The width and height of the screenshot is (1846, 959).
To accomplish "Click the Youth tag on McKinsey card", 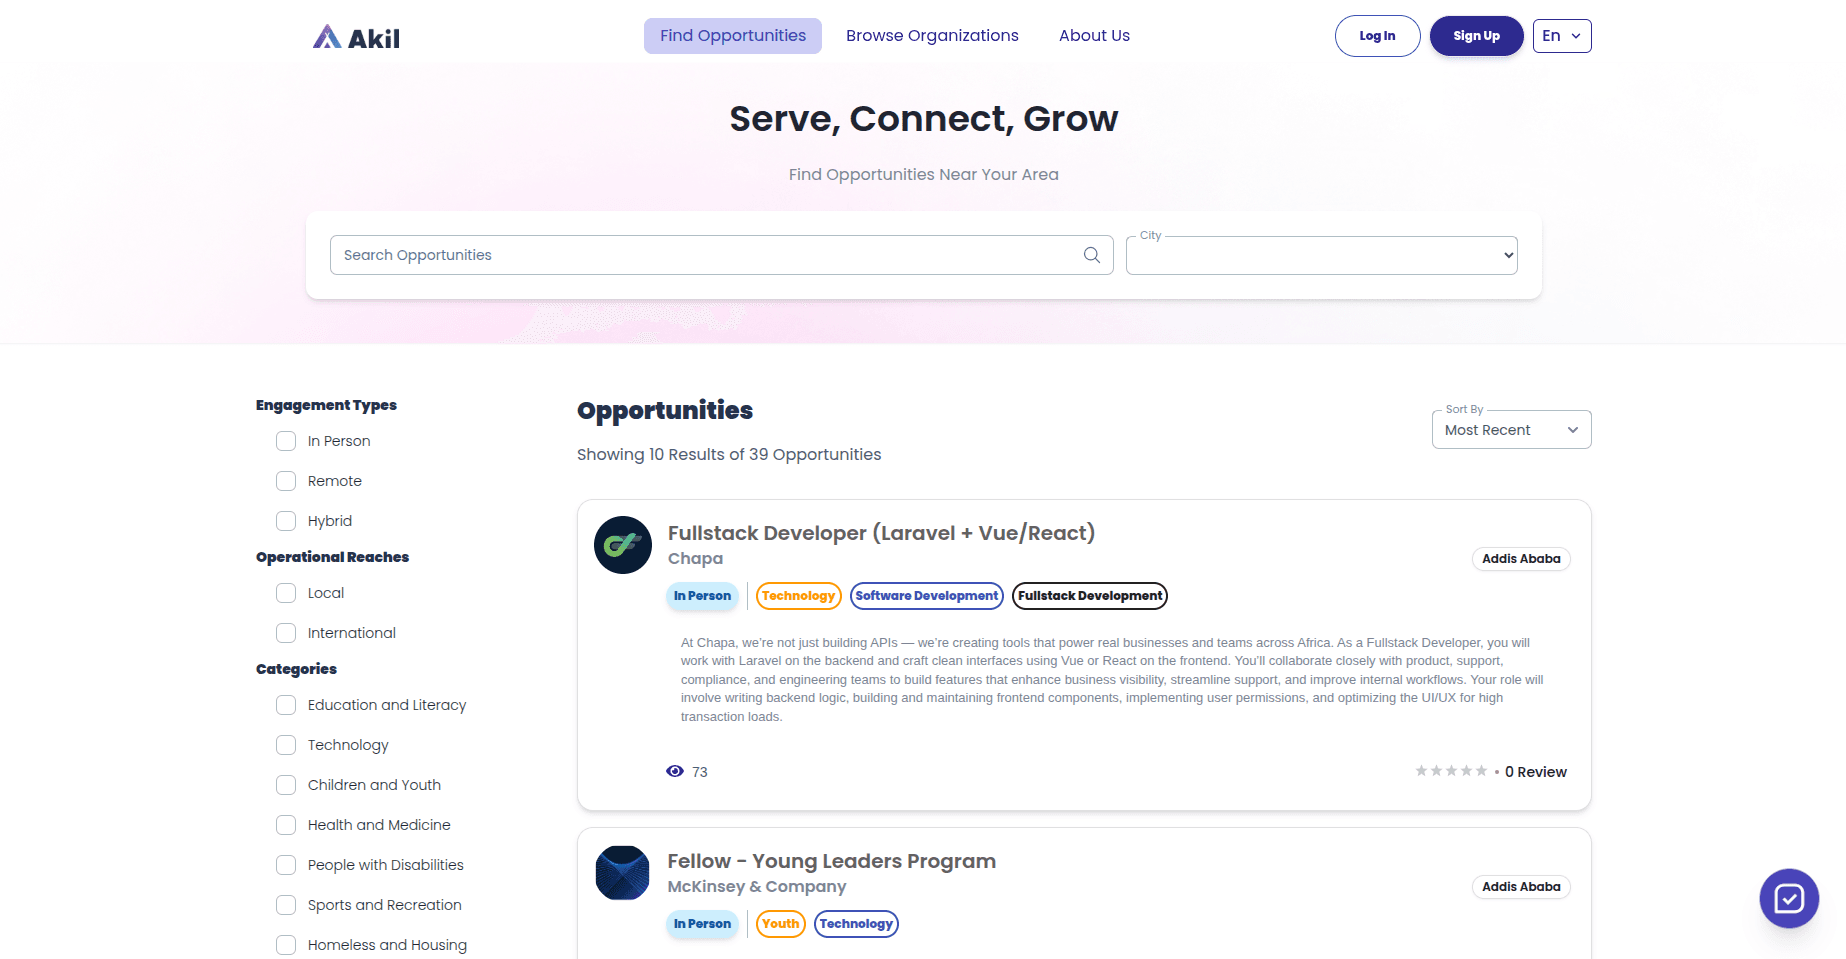I will coord(780,924).
